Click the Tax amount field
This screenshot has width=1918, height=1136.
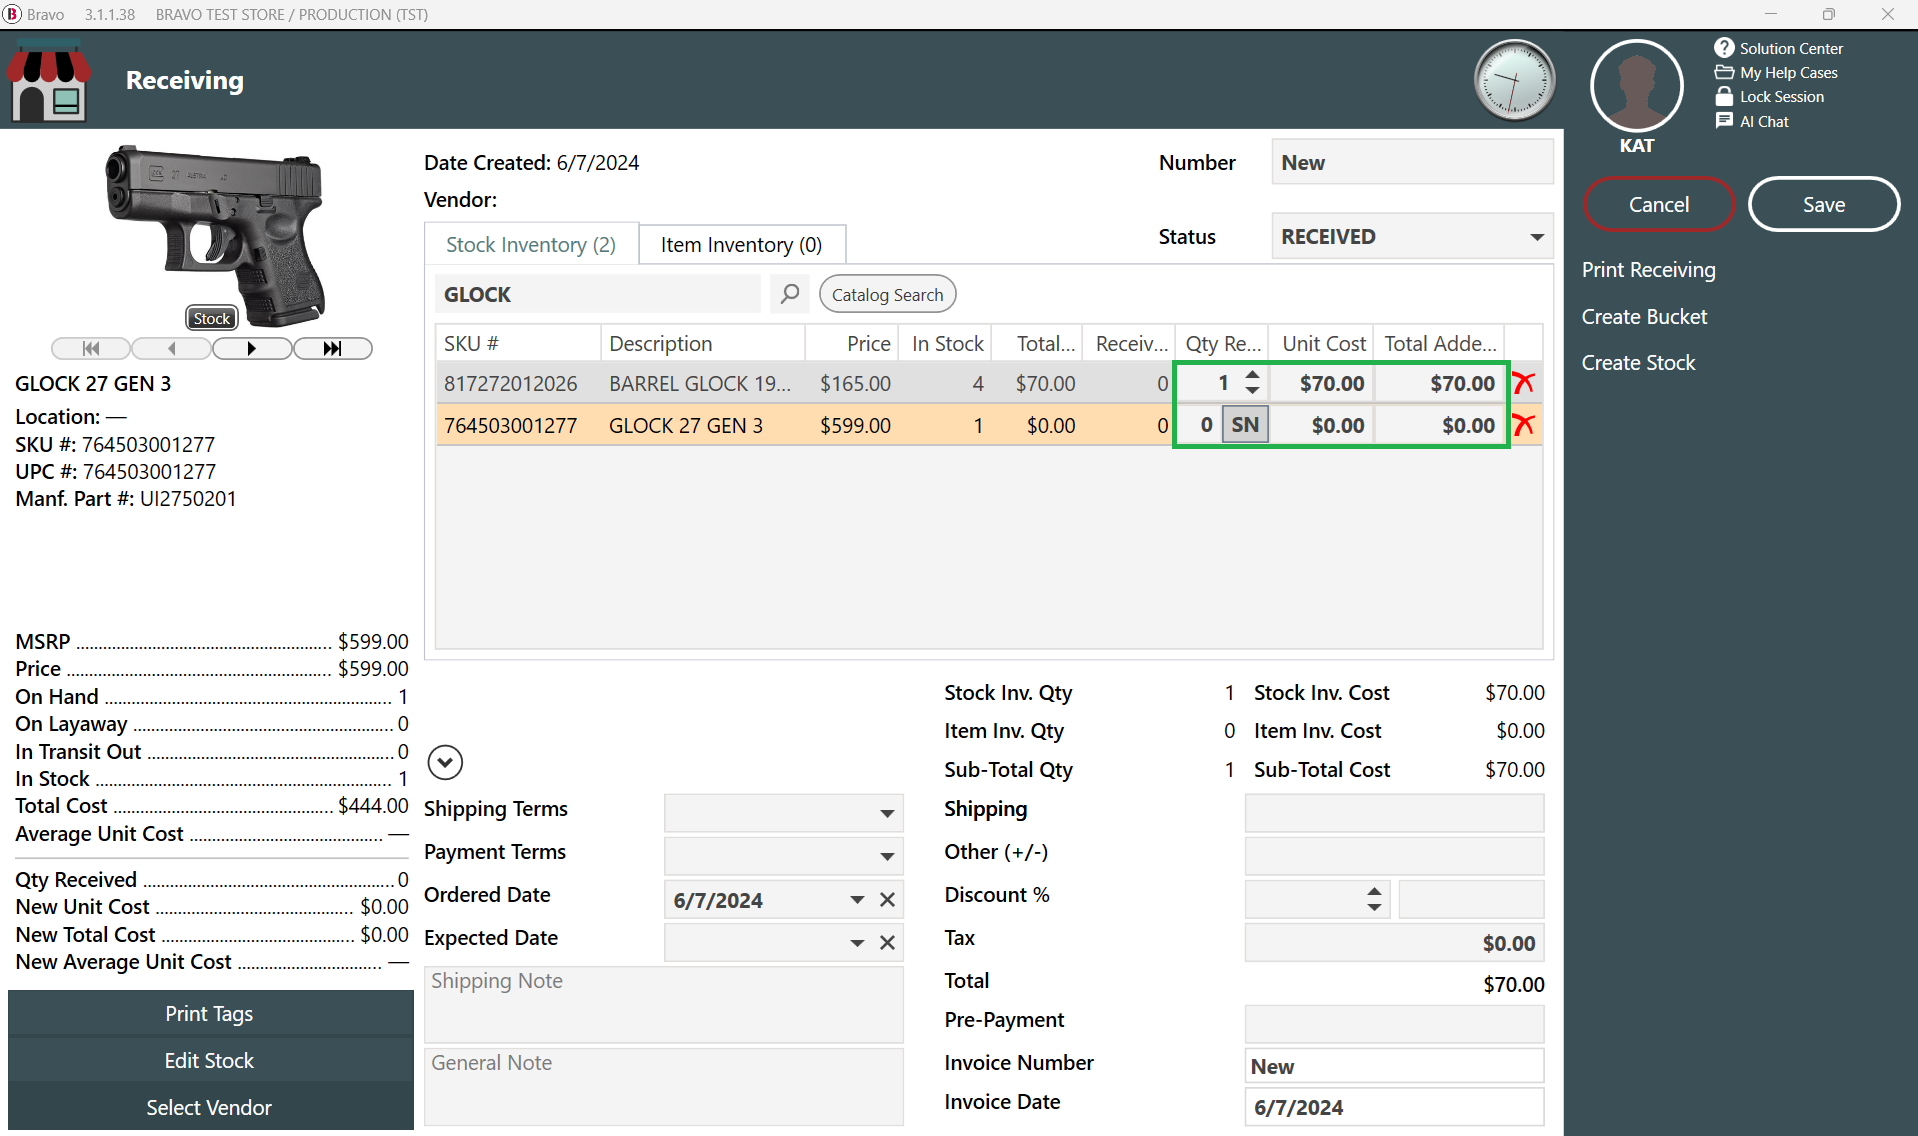(x=1394, y=943)
